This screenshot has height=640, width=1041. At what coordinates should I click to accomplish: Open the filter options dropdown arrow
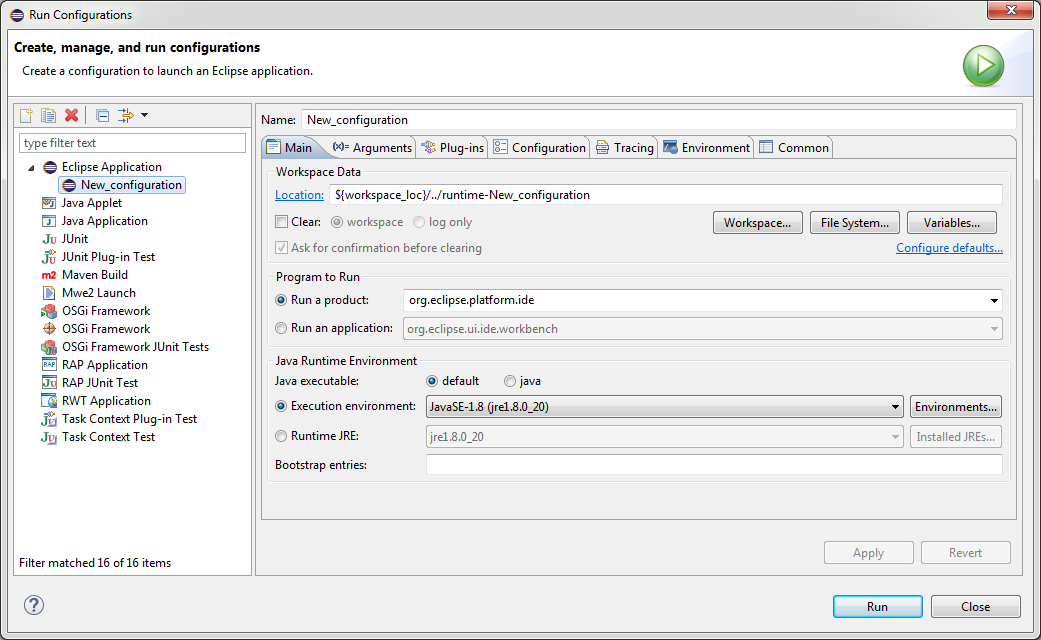(145, 116)
